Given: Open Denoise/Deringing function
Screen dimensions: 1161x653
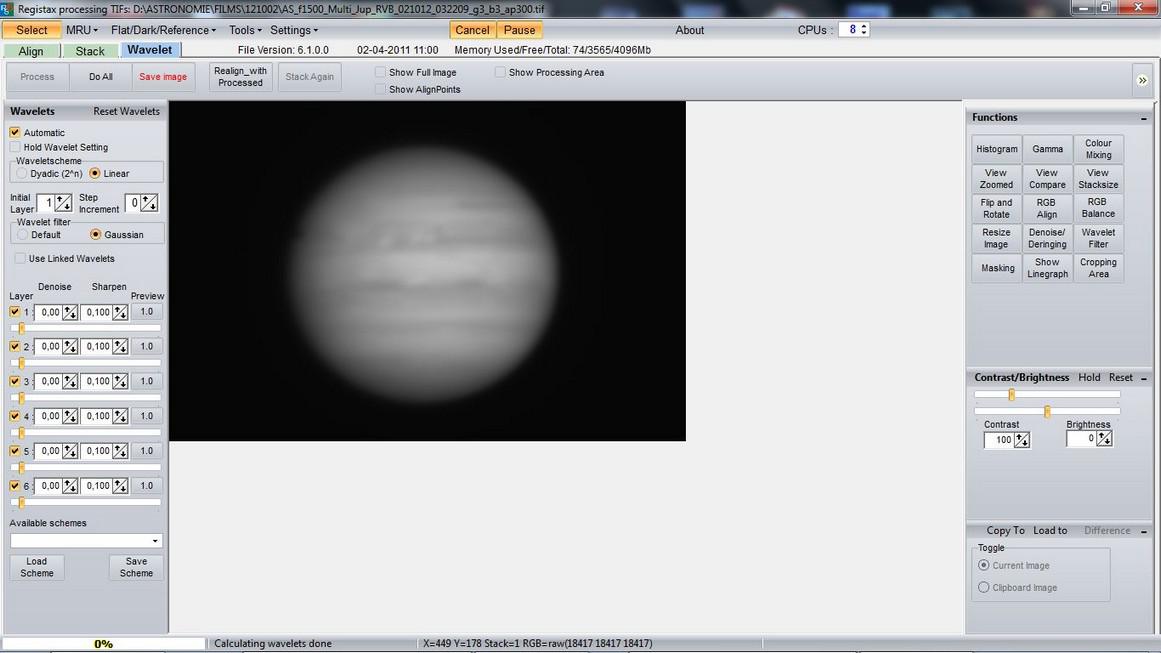Looking at the screenshot, I should [1047, 238].
